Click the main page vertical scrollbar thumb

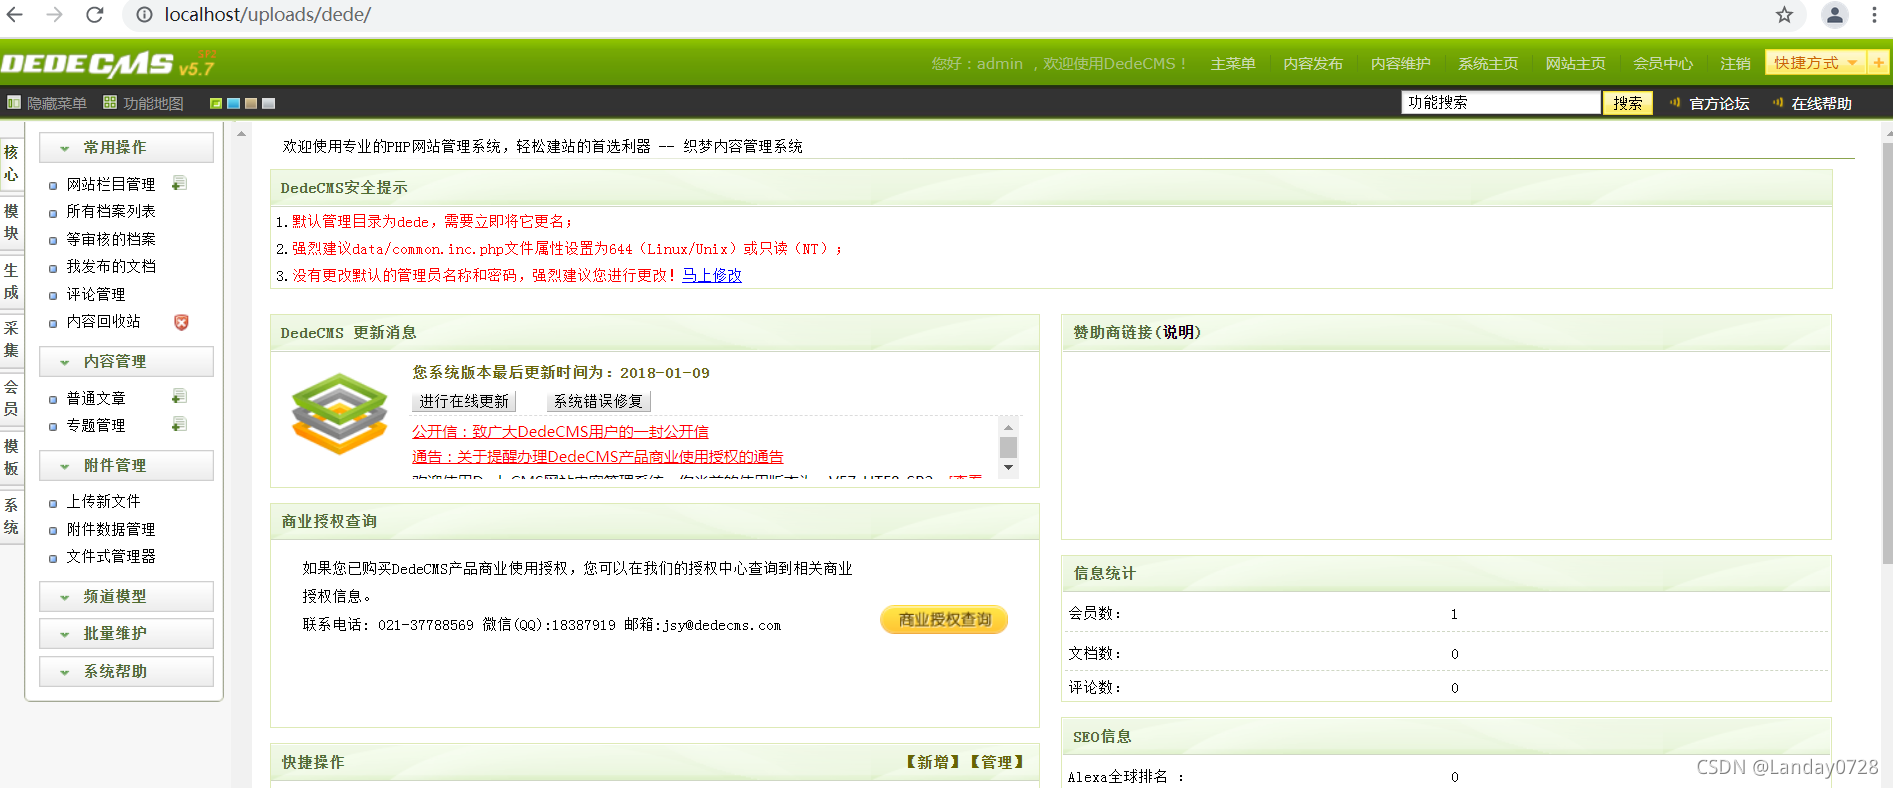1887,353
